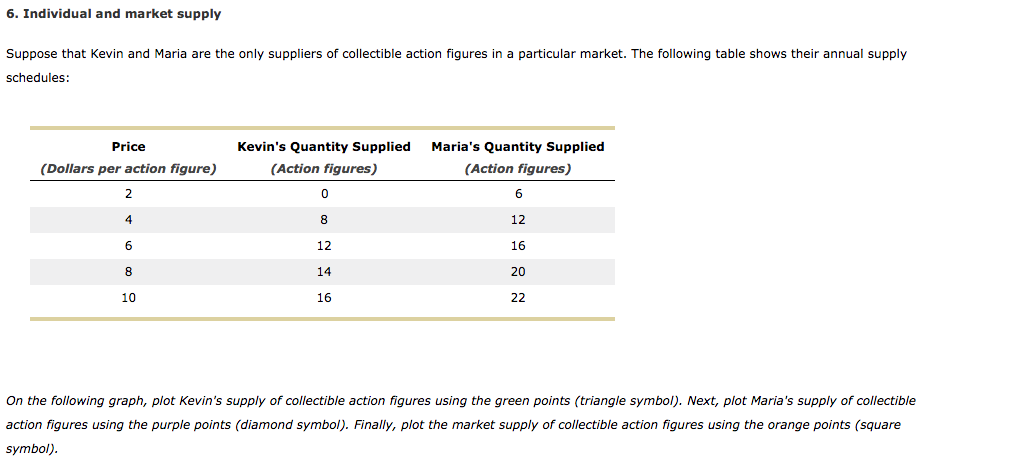1011x469 pixels.
Task: Click Maria's quantity of 22 cell
Action: [518, 297]
